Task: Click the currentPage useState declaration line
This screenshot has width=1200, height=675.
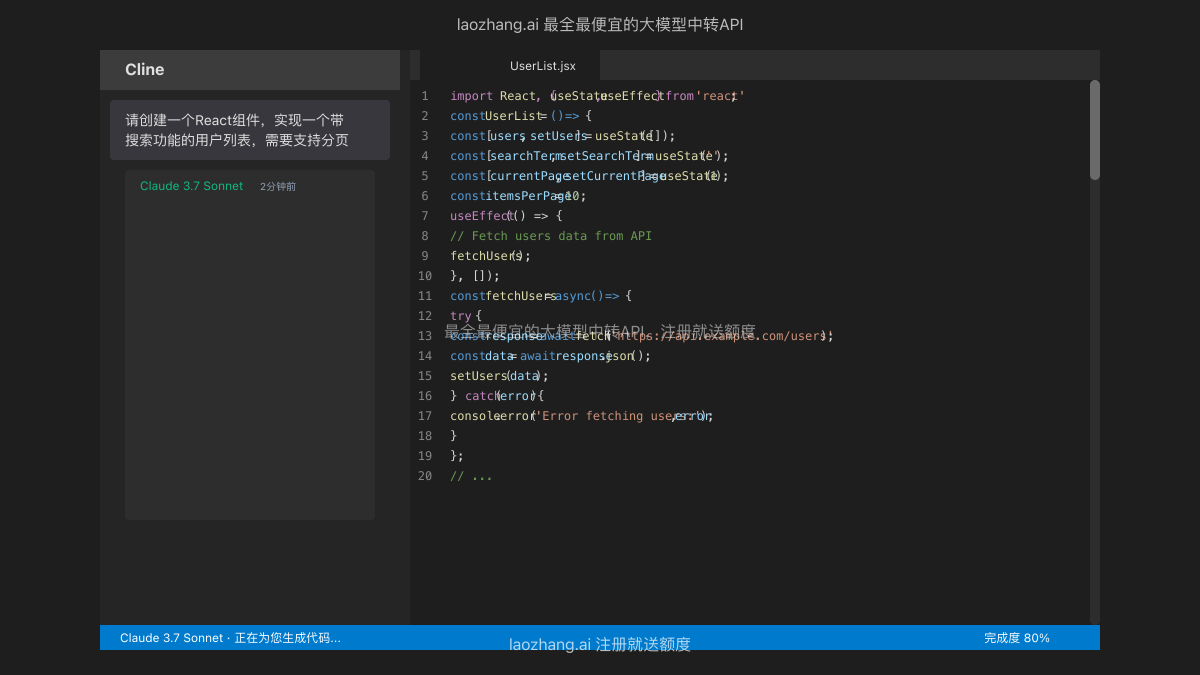Action: click(590, 176)
